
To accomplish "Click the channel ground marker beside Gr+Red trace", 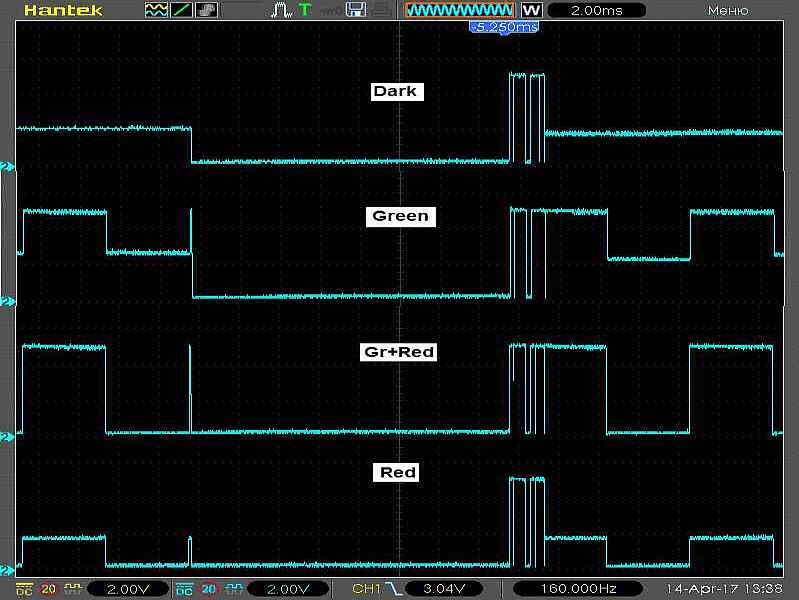I will pyautogui.click(x=7, y=437).
